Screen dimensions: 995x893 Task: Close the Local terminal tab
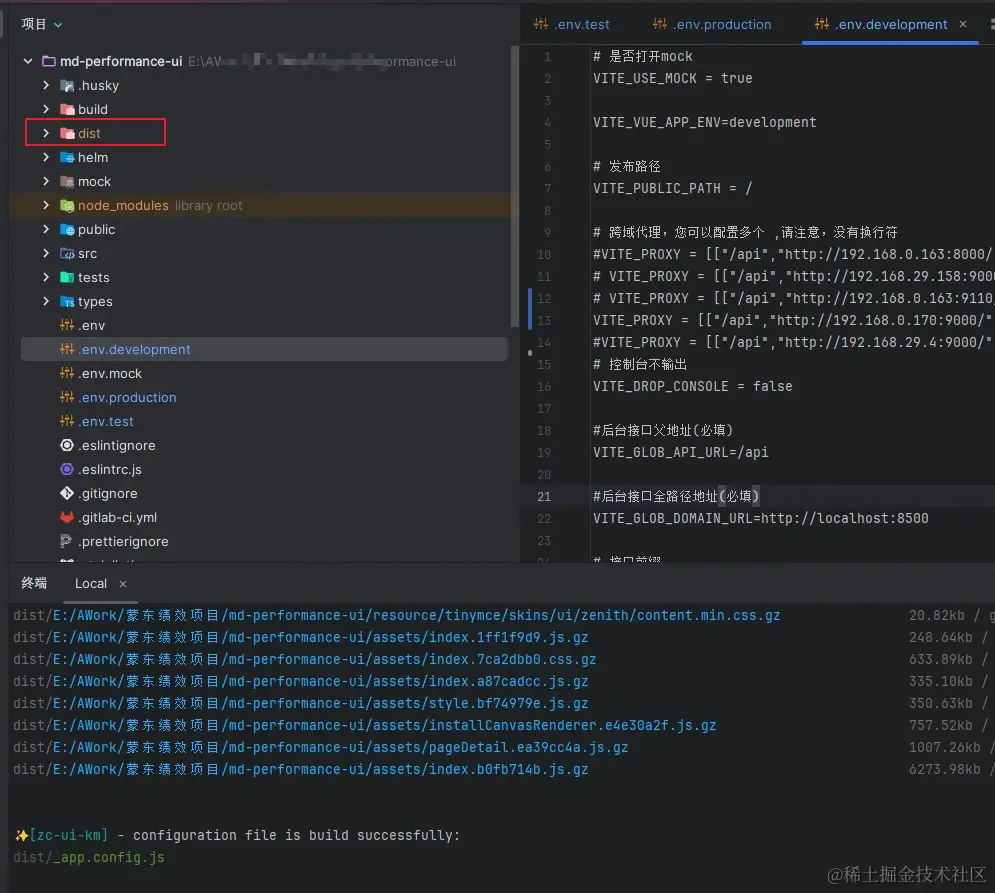pyautogui.click(x=123, y=584)
